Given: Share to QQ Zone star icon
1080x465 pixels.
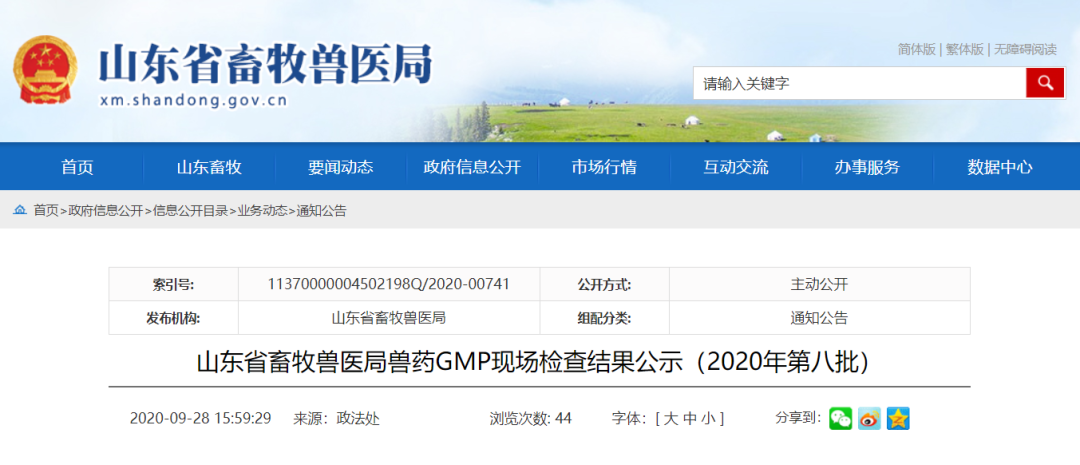Looking at the screenshot, I should pos(898,418).
